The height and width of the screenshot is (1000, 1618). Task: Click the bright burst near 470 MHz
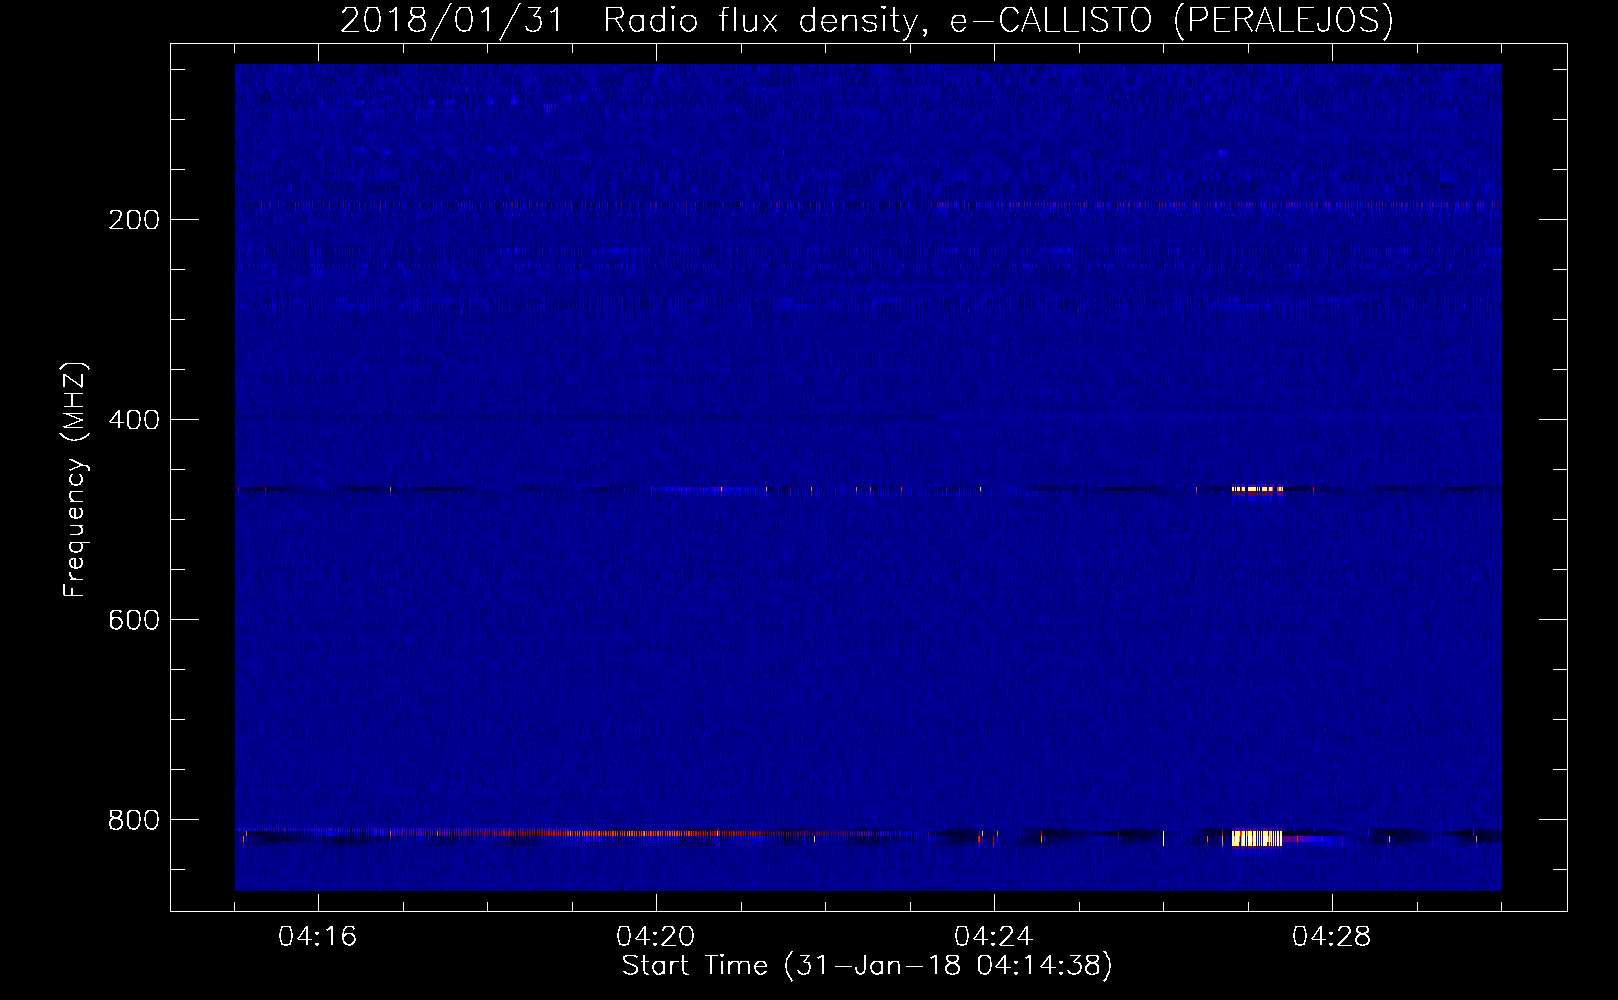coord(1257,489)
